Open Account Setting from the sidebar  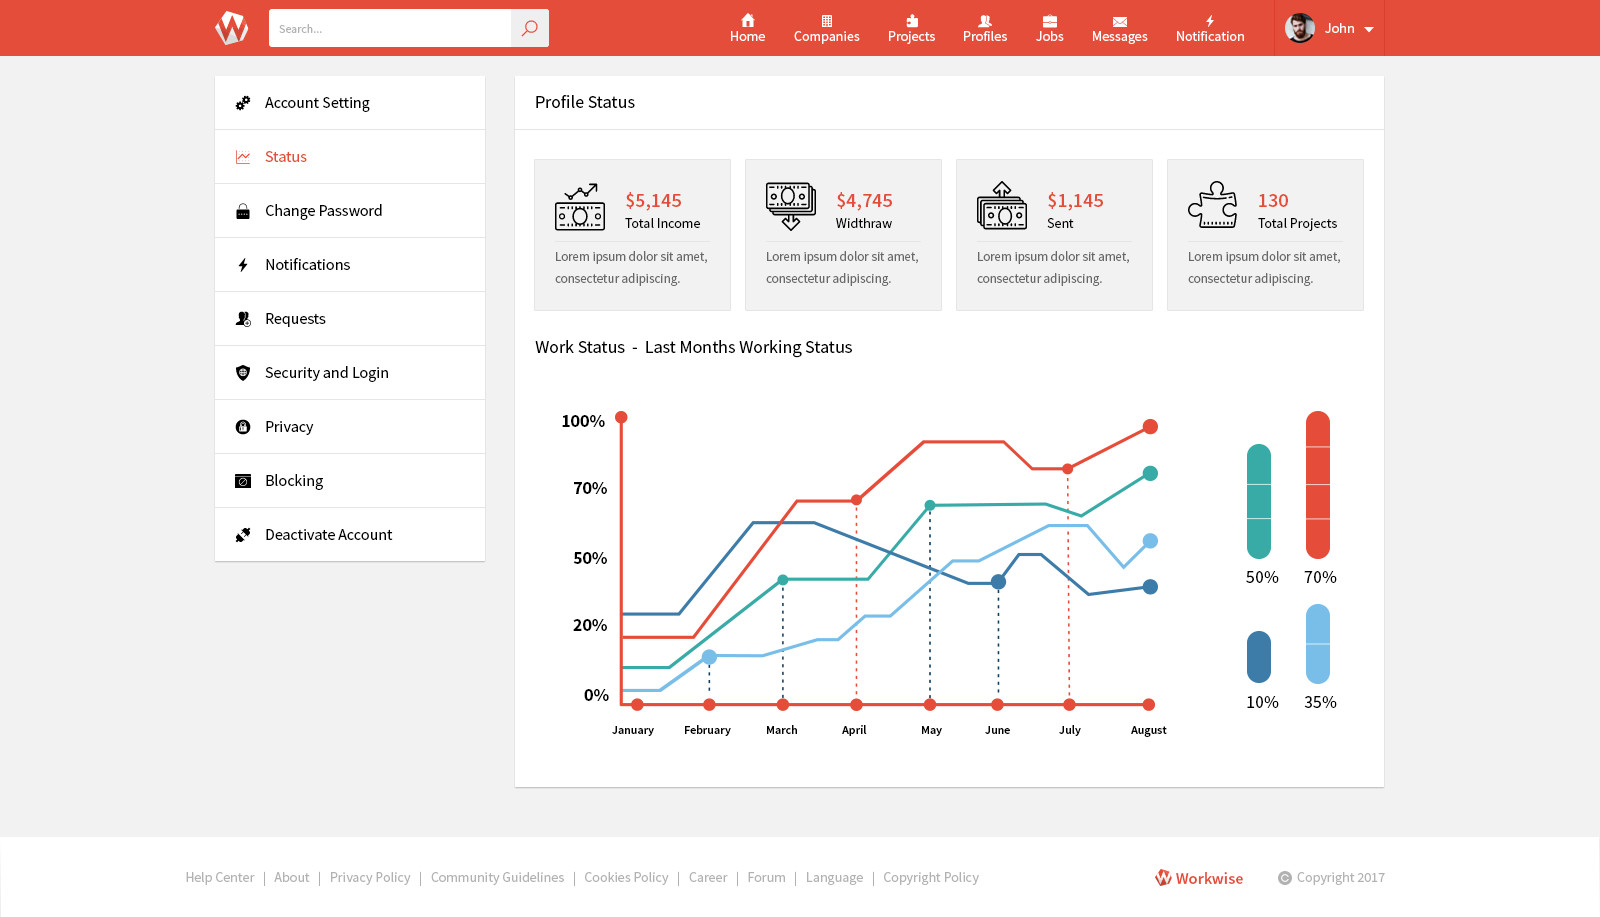[316, 102]
